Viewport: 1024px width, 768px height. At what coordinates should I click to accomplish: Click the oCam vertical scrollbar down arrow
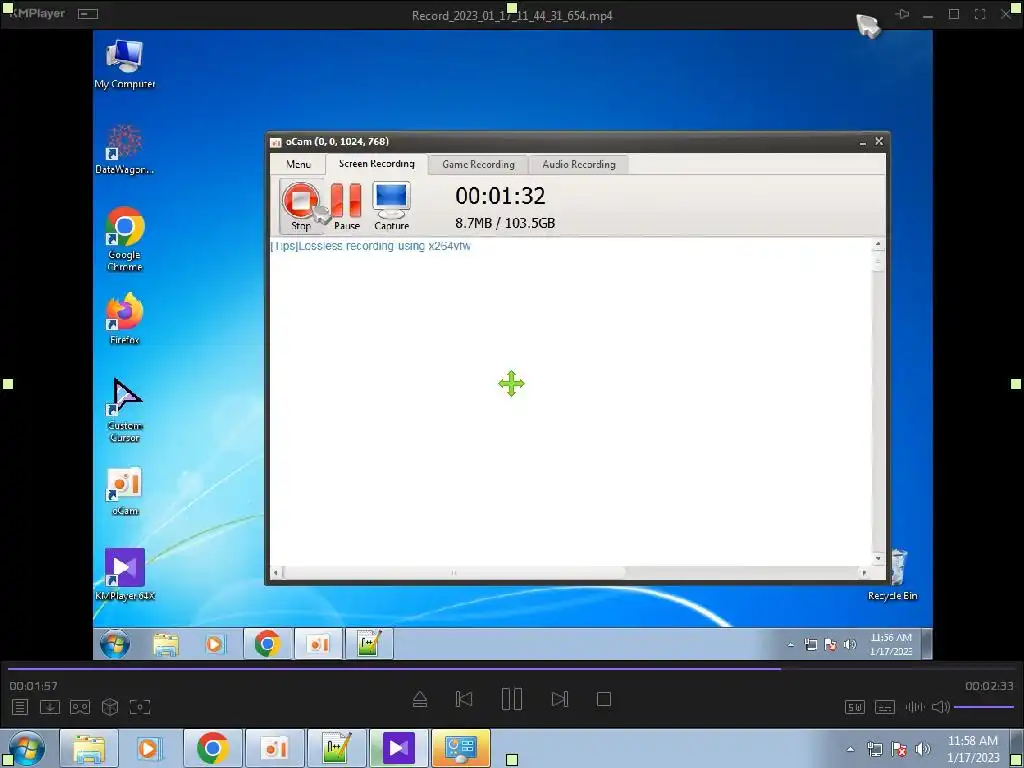[878, 559]
